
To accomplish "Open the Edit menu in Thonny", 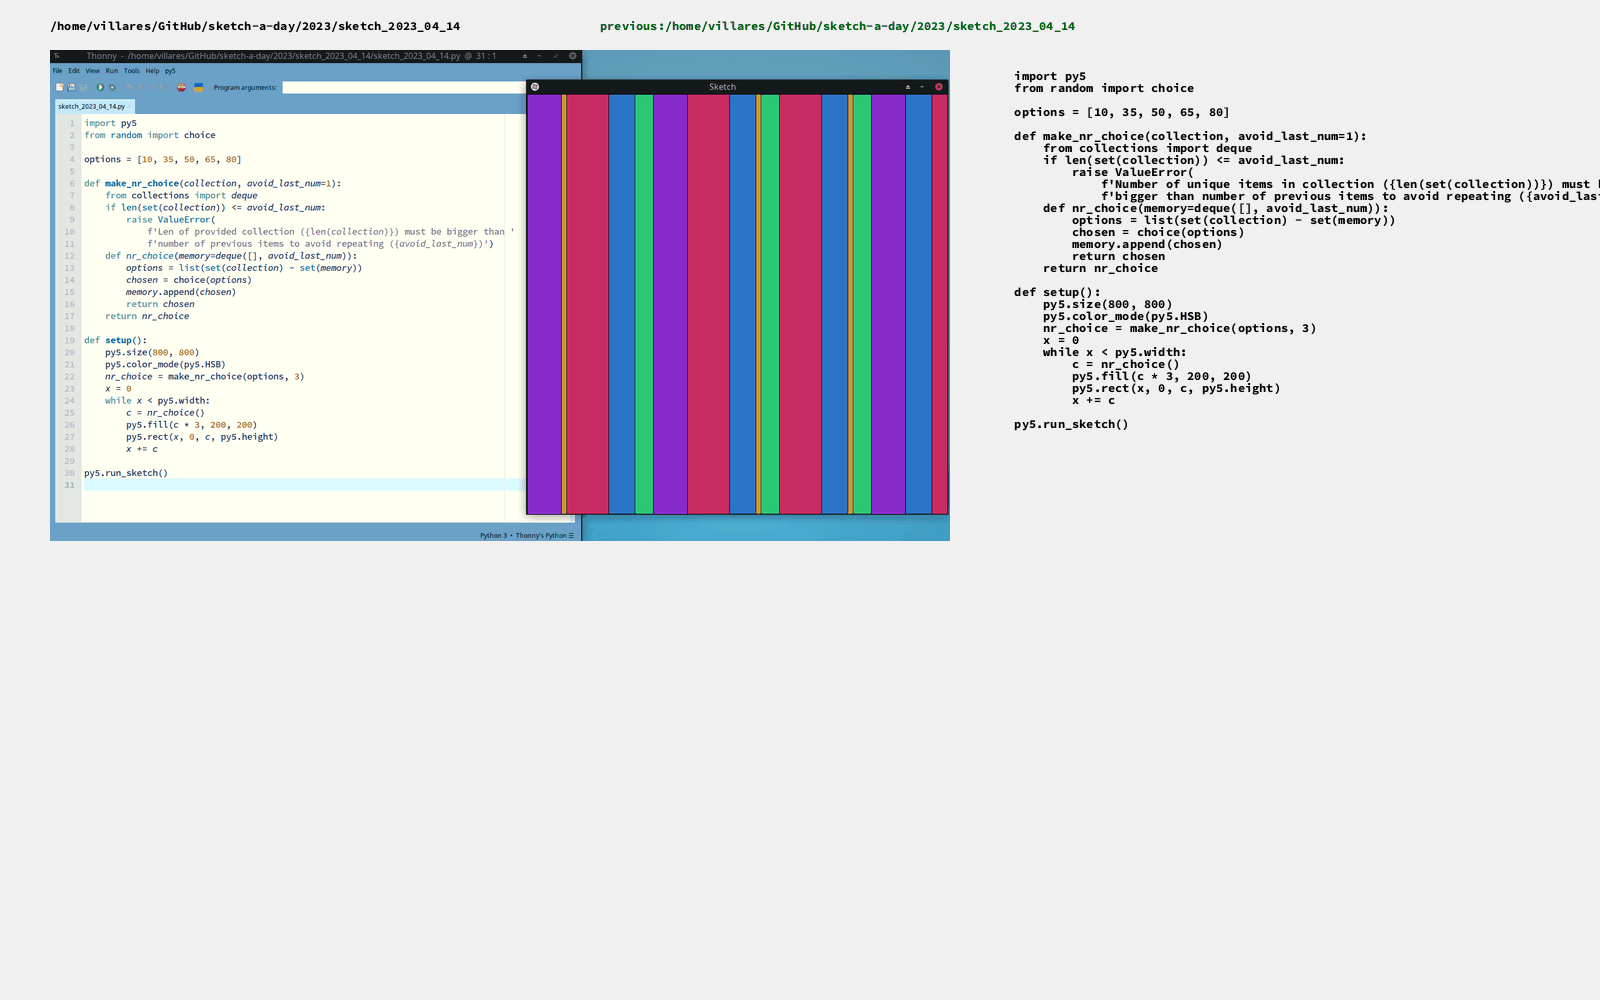I will (74, 71).
